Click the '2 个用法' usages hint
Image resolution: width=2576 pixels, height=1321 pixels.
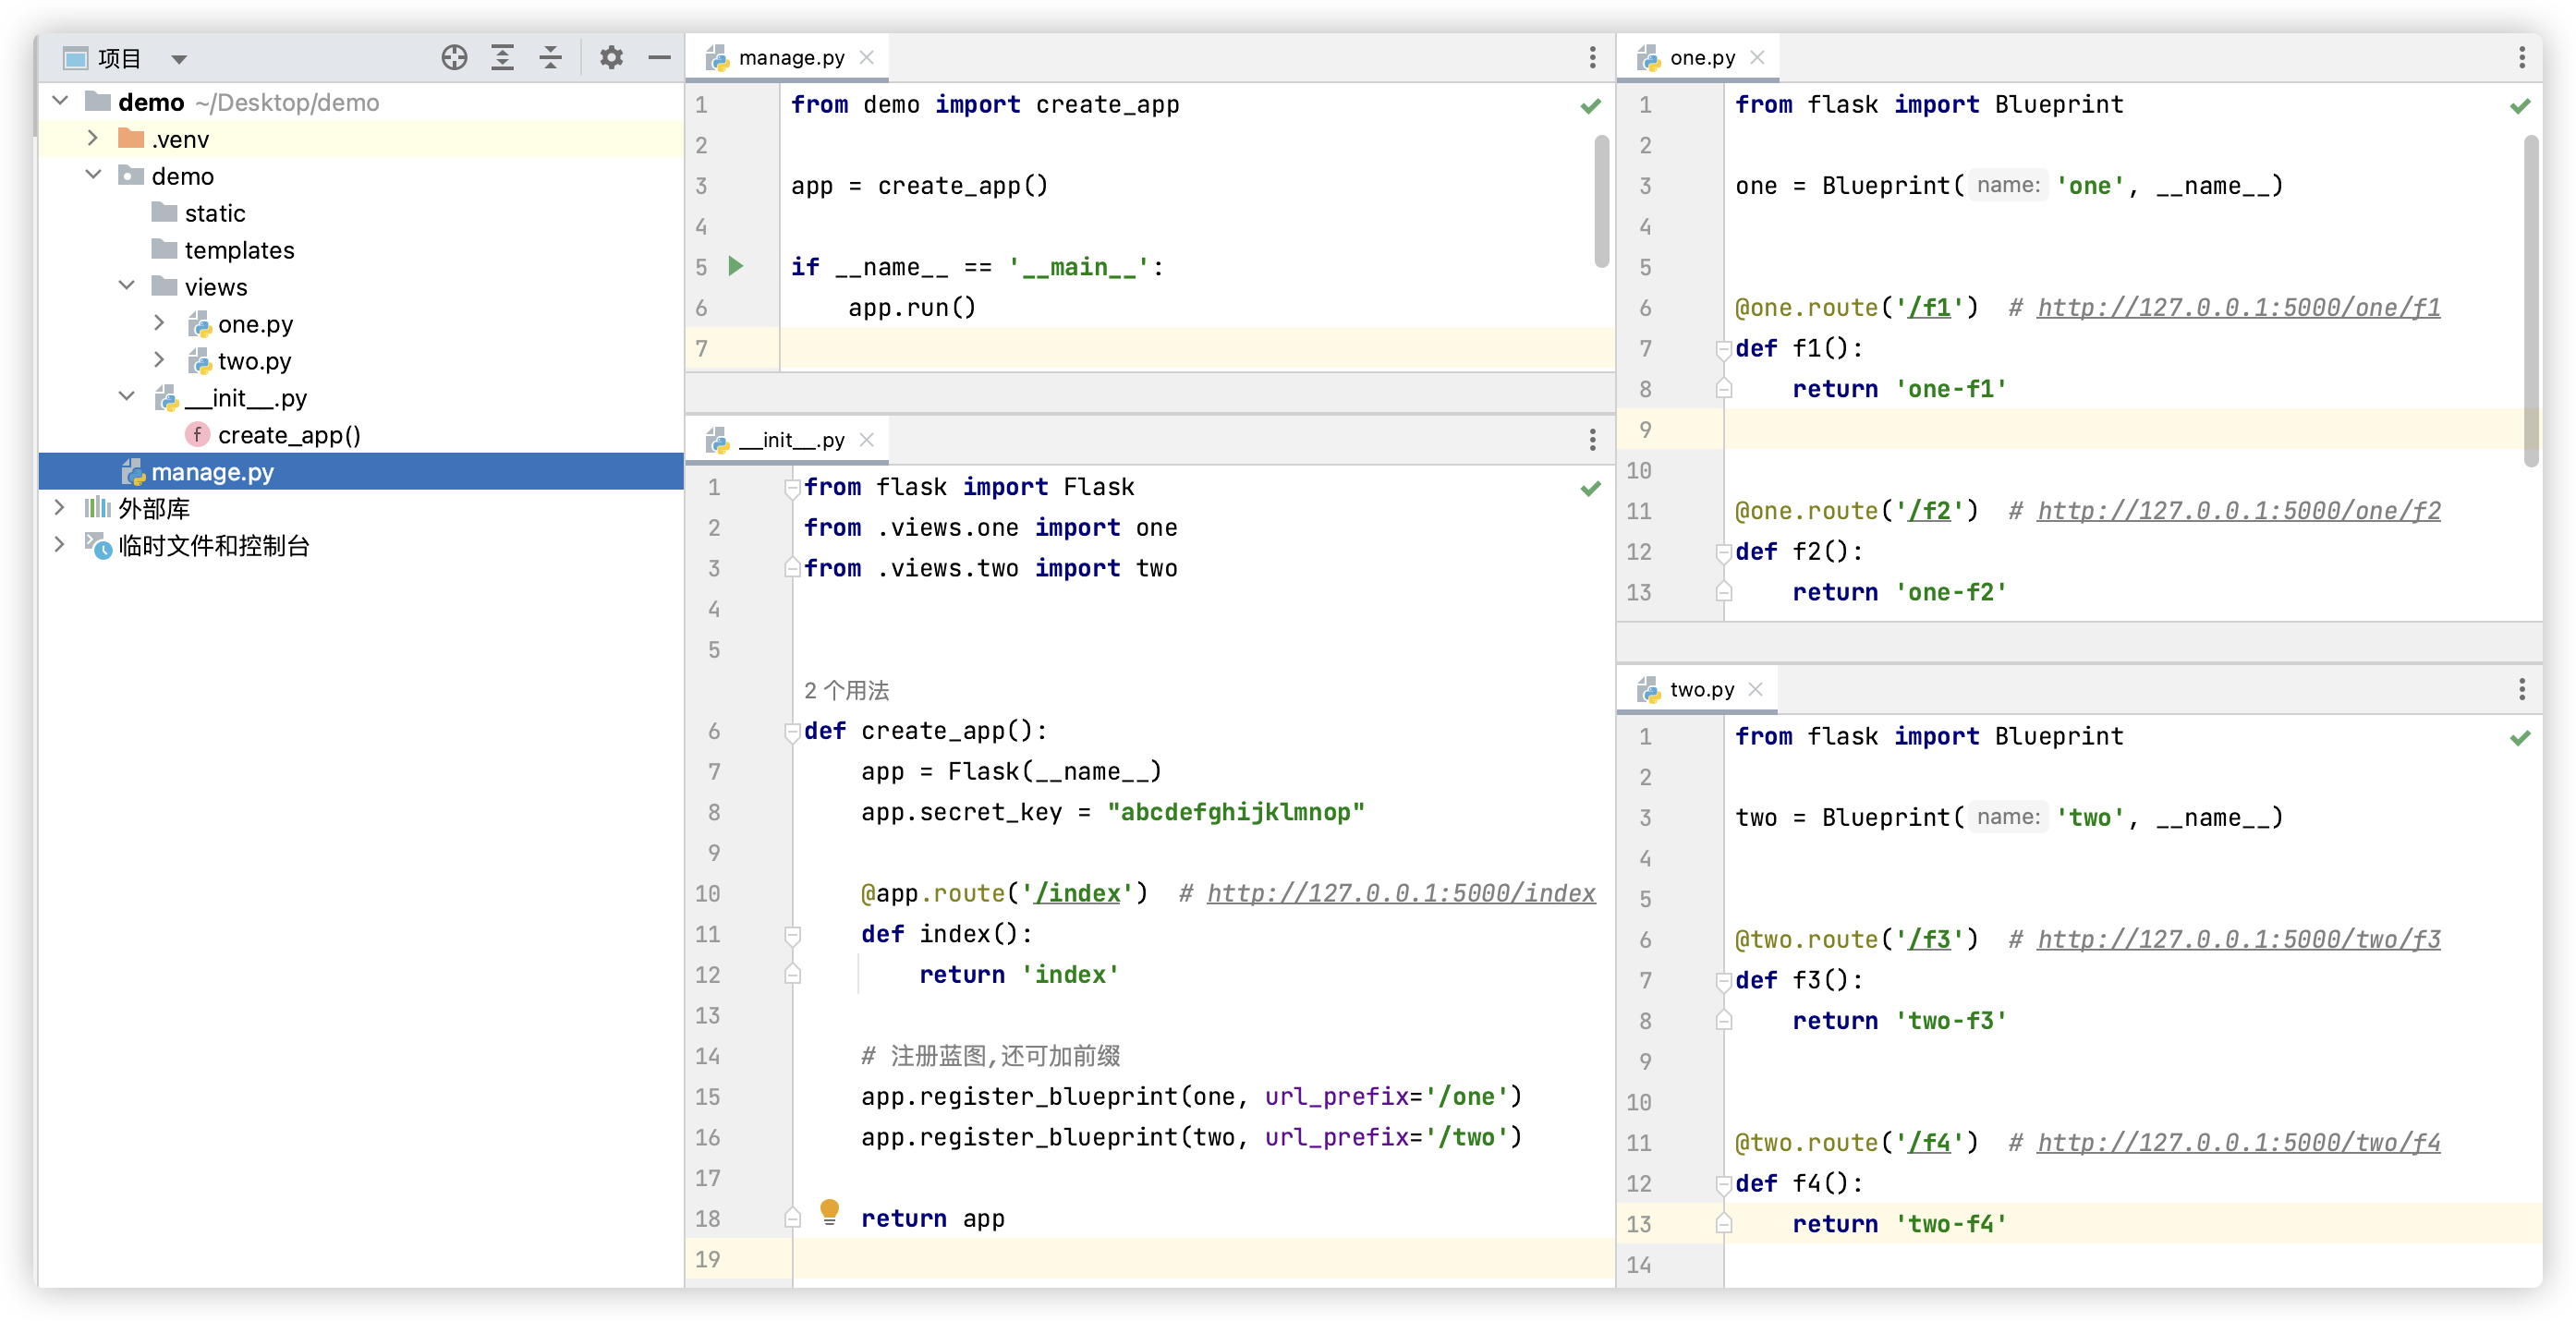click(846, 690)
